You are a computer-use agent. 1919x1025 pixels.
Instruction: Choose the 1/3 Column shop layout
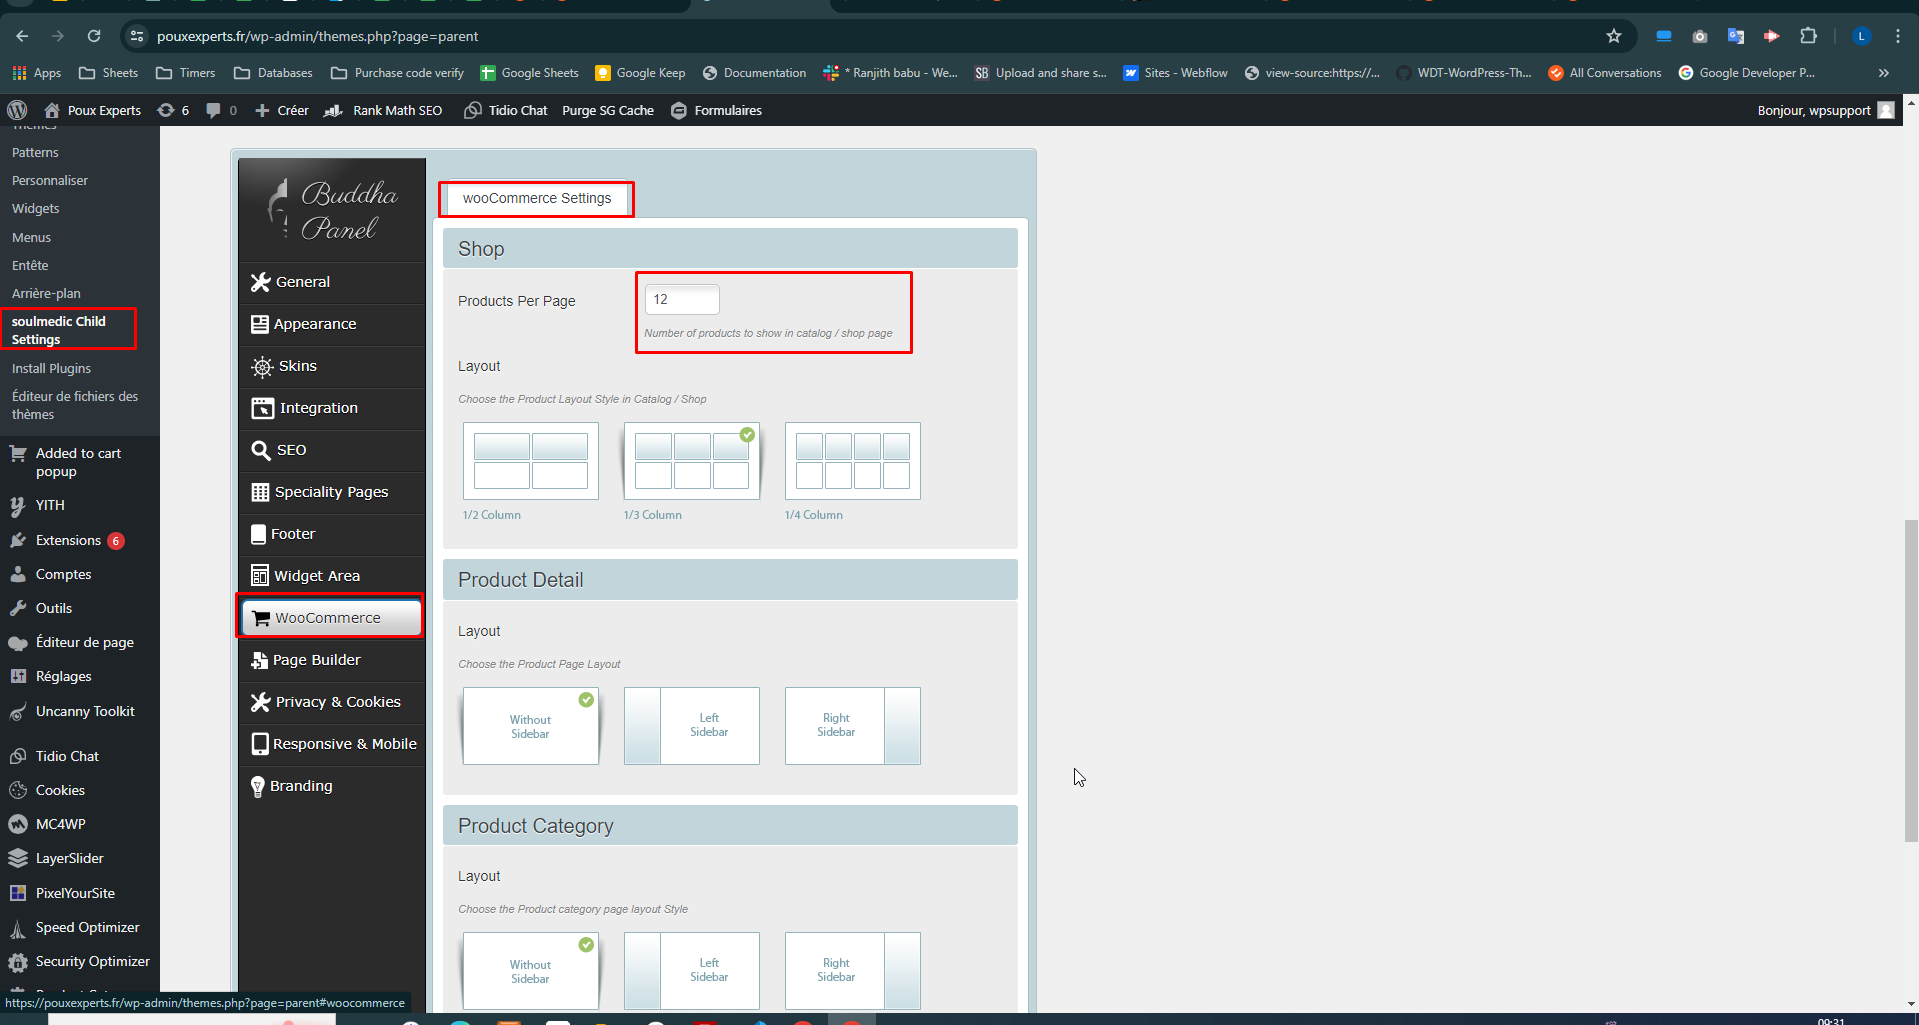pyautogui.click(x=692, y=461)
